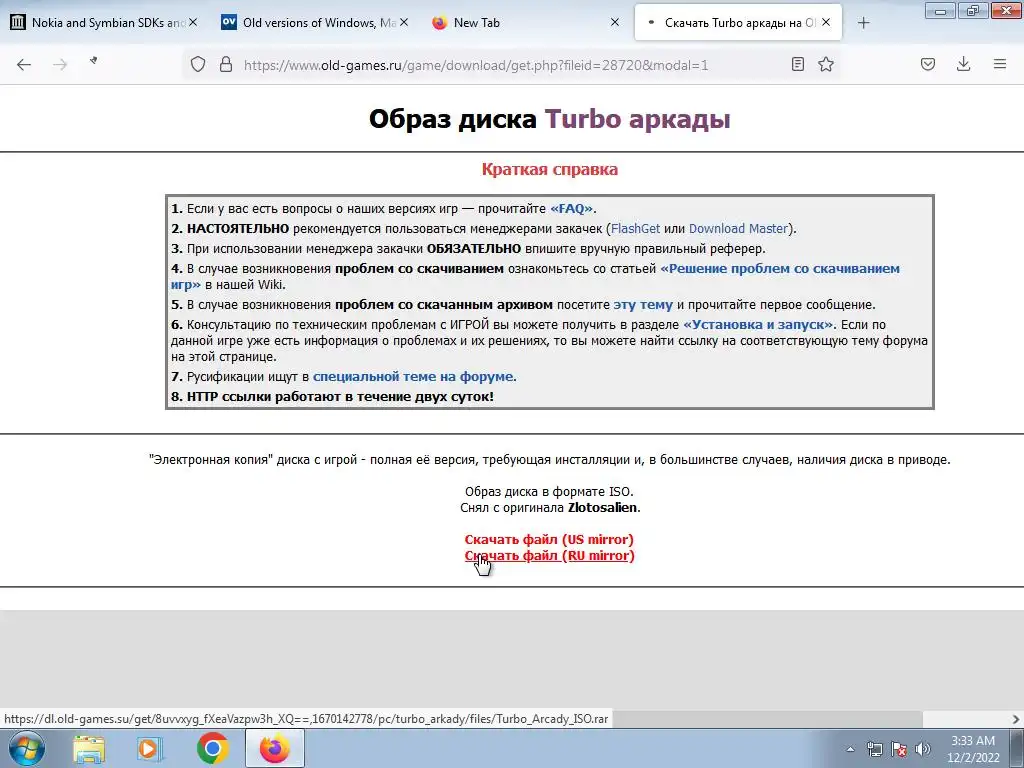Bookmark this page with the star icon
This screenshot has height=768, width=1024.
coord(826,64)
